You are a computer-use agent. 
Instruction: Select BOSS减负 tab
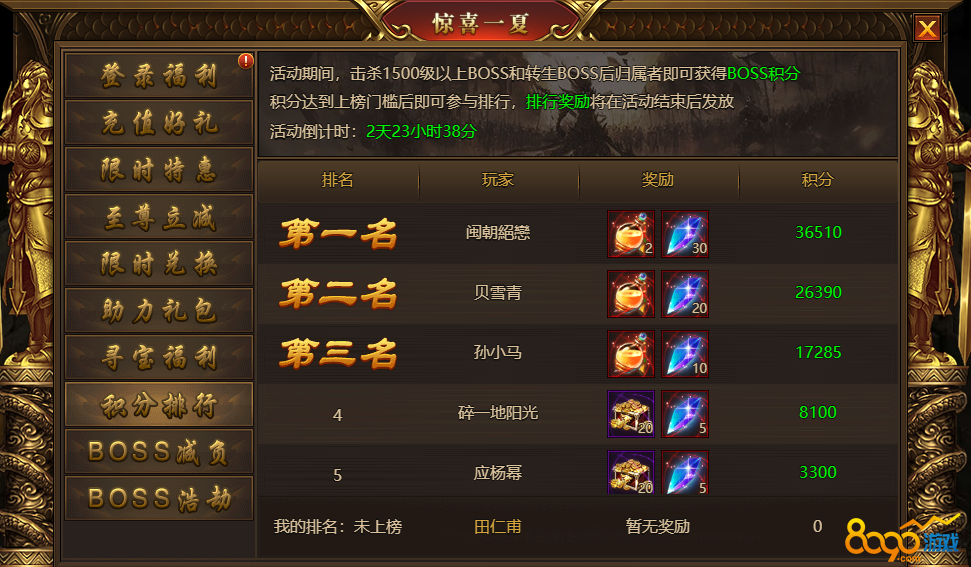click(159, 452)
